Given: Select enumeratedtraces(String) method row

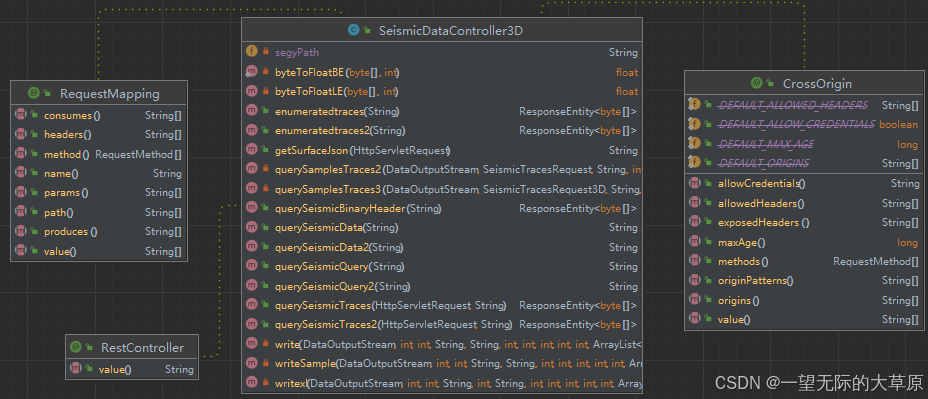Looking at the screenshot, I should (x=442, y=111).
